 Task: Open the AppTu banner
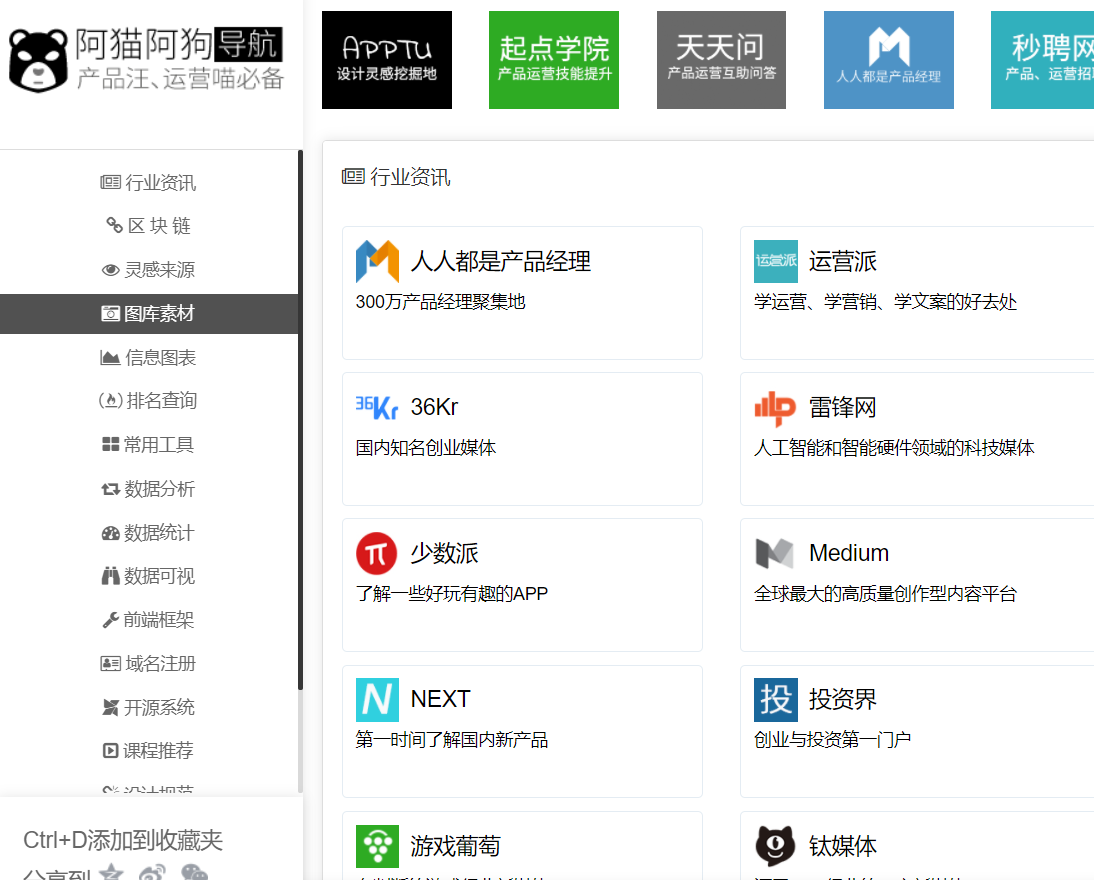point(387,60)
